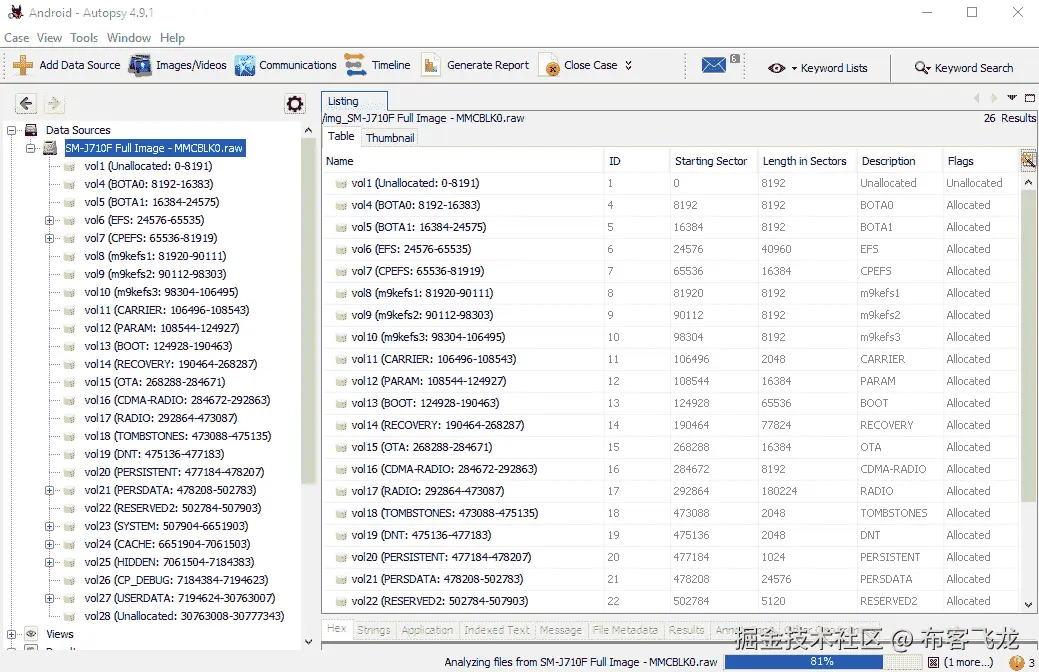
Task: Click the Close Case icon
Action: point(550,66)
